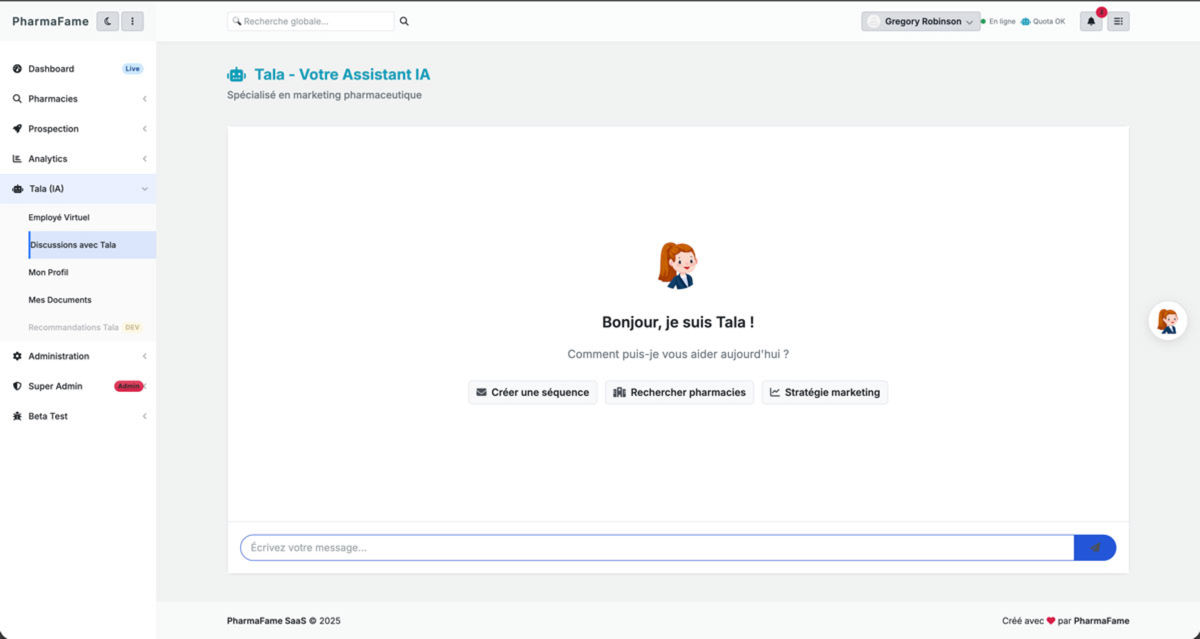
Task: Open Mes Documents from the sidebar
Action: 60,299
